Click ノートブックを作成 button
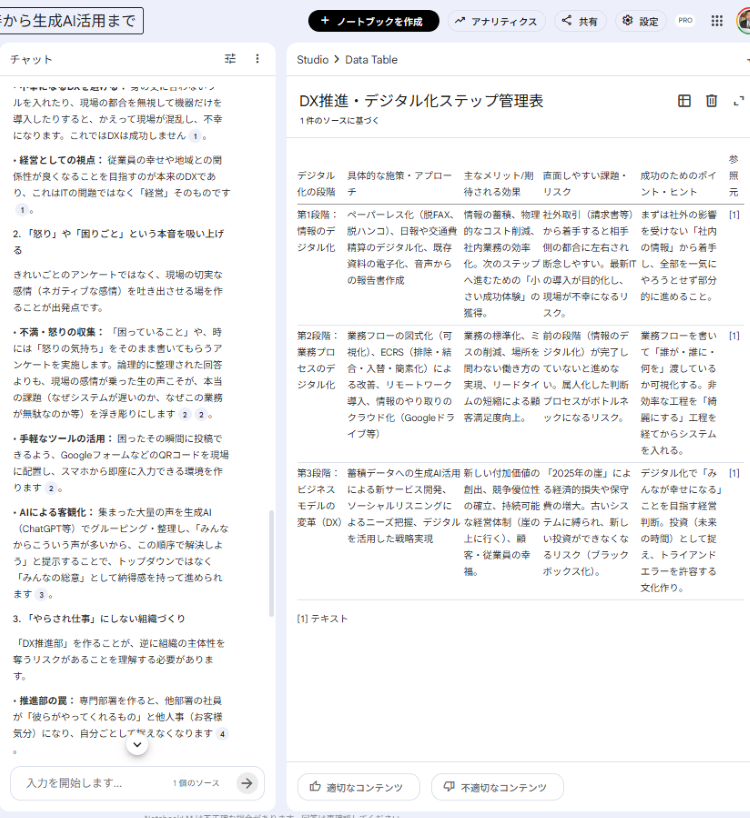Viewport: 750px width, 818px height. coord(373,21)
